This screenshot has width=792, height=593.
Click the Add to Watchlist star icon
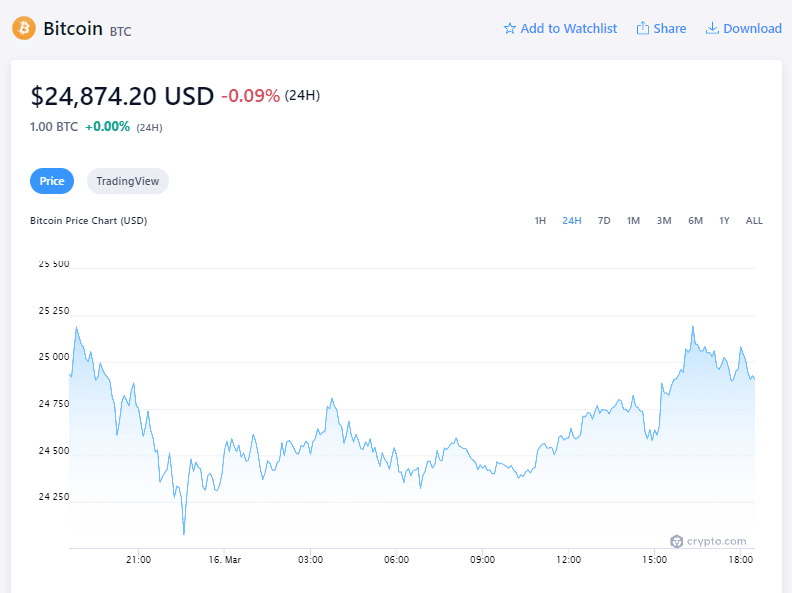510,28
